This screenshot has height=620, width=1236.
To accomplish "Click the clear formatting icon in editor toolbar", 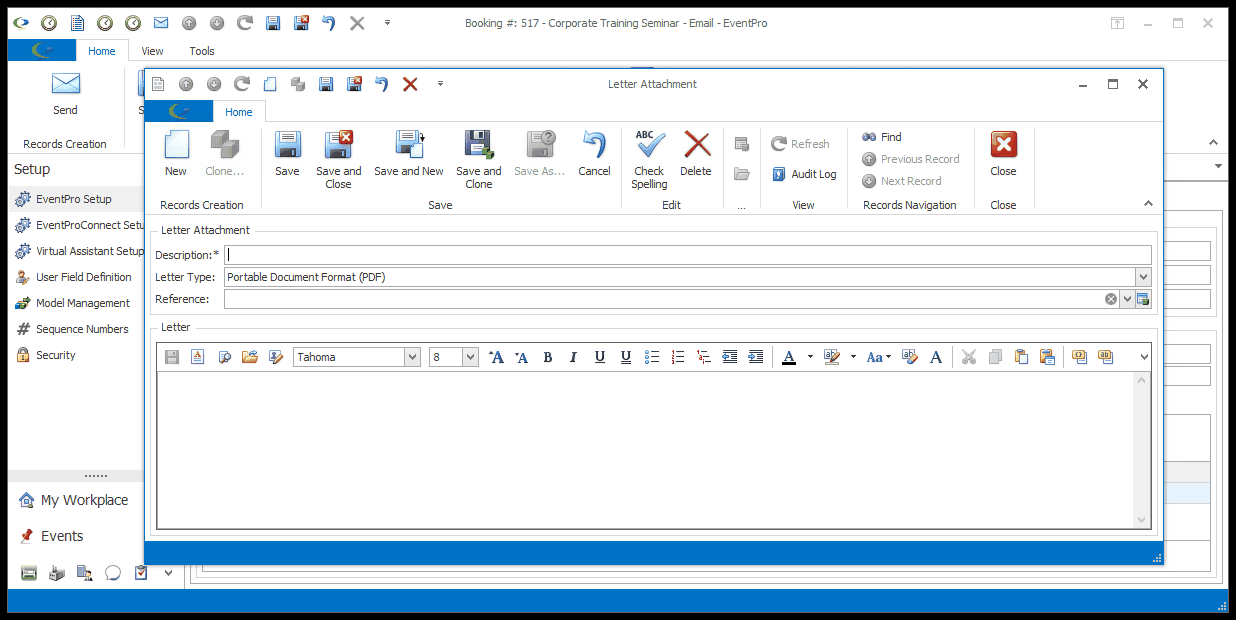I will tap(910, 357).
